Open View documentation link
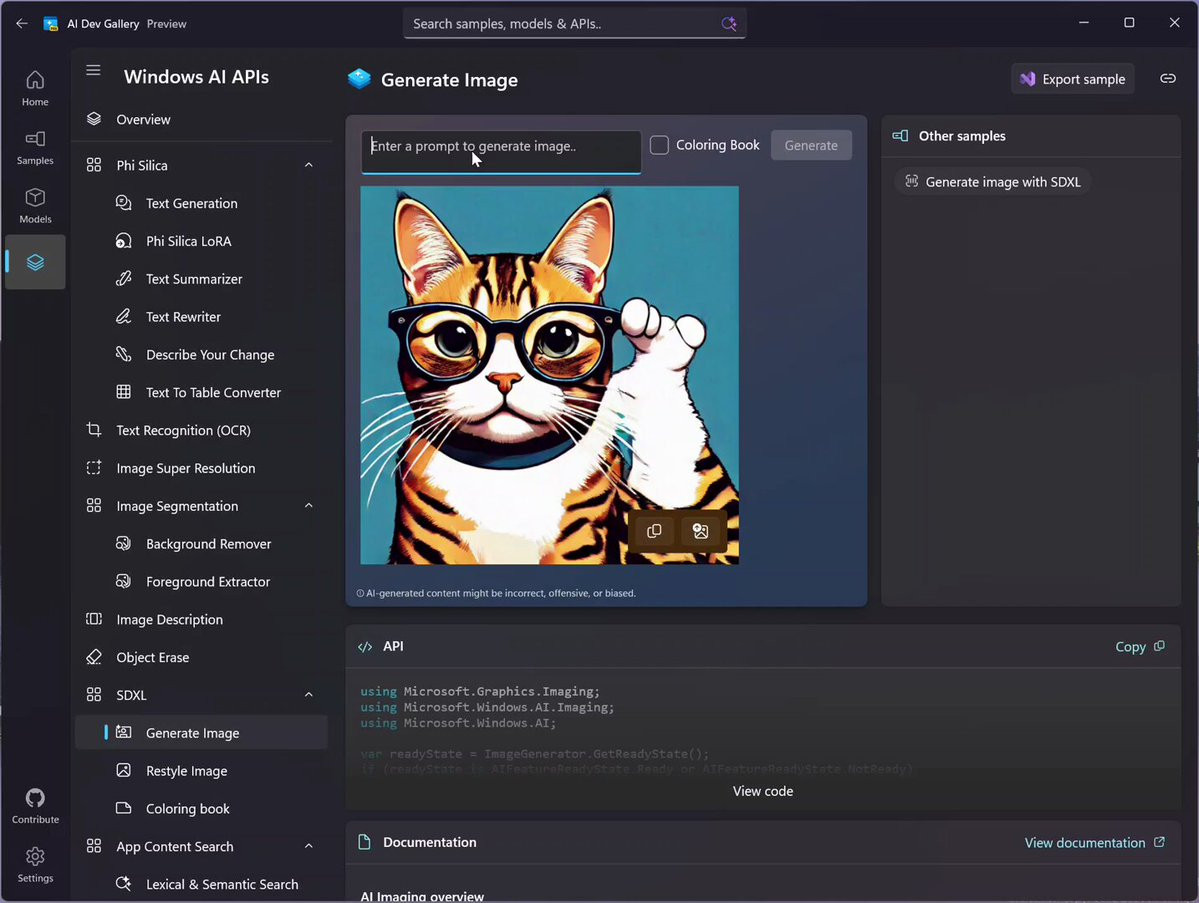The height and width of the screenshot is (903, 1199). [1094, 843]
